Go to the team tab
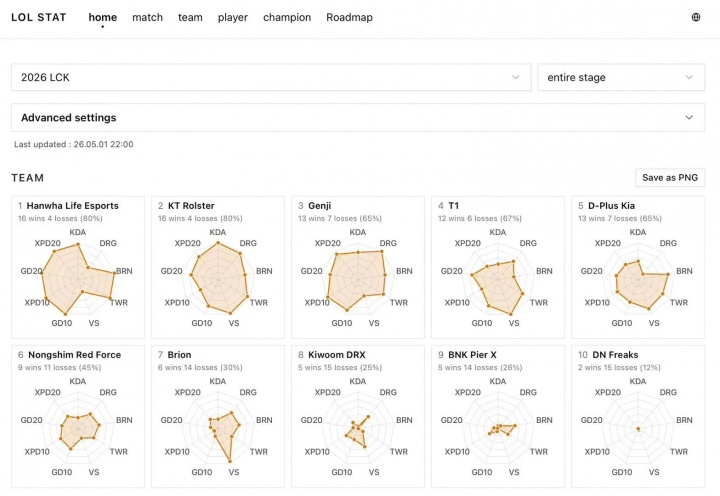Screen dimensions: 720x496 click(x=190, y=17)
